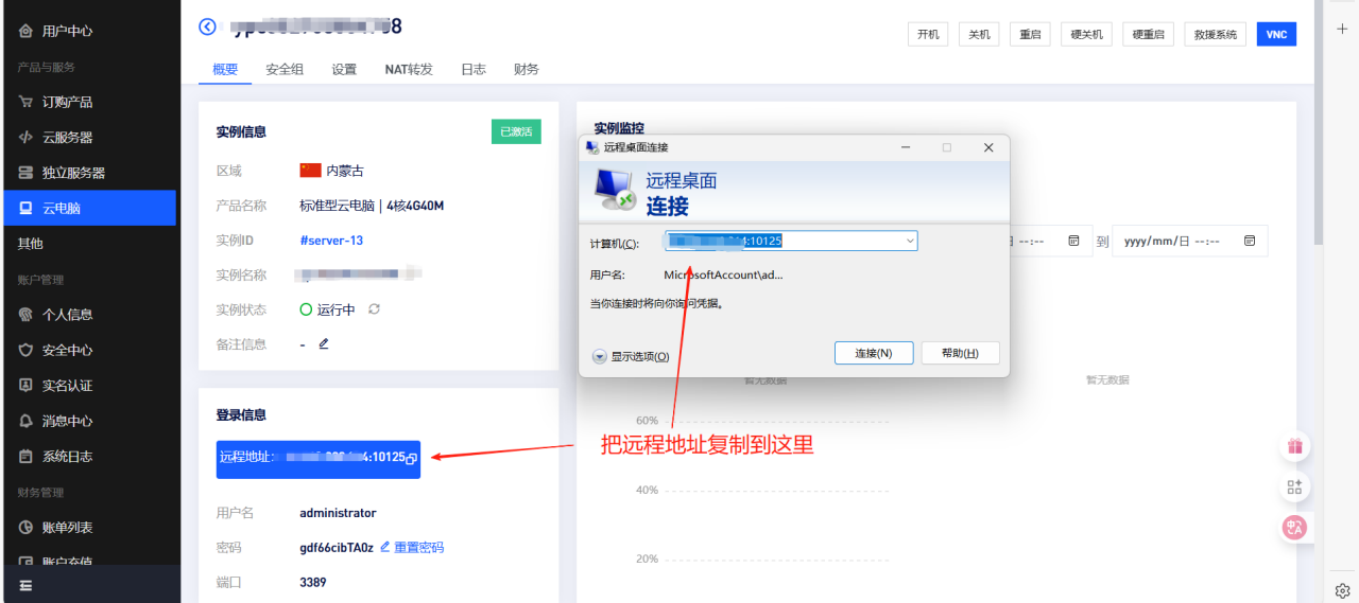This screenshot has height=603, width=1359.
Task: Toggle the sidebar collapse hamburger icon
Action: point(26,585)
